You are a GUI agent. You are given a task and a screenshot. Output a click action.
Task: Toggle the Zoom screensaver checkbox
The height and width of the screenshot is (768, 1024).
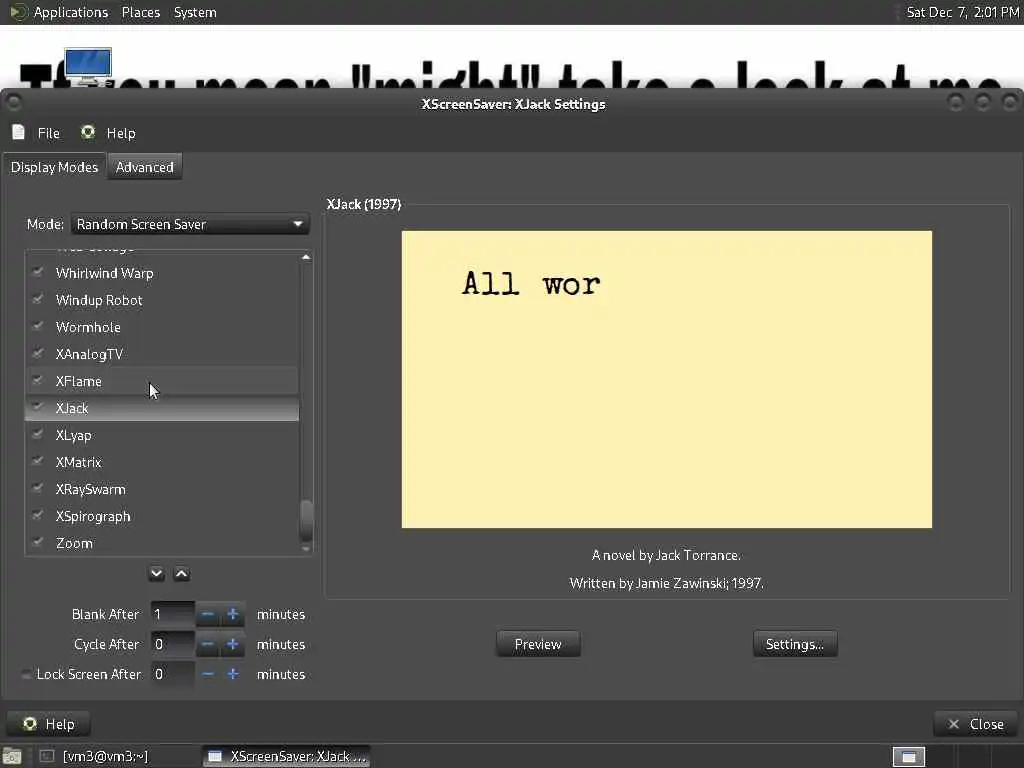[38, 543]
